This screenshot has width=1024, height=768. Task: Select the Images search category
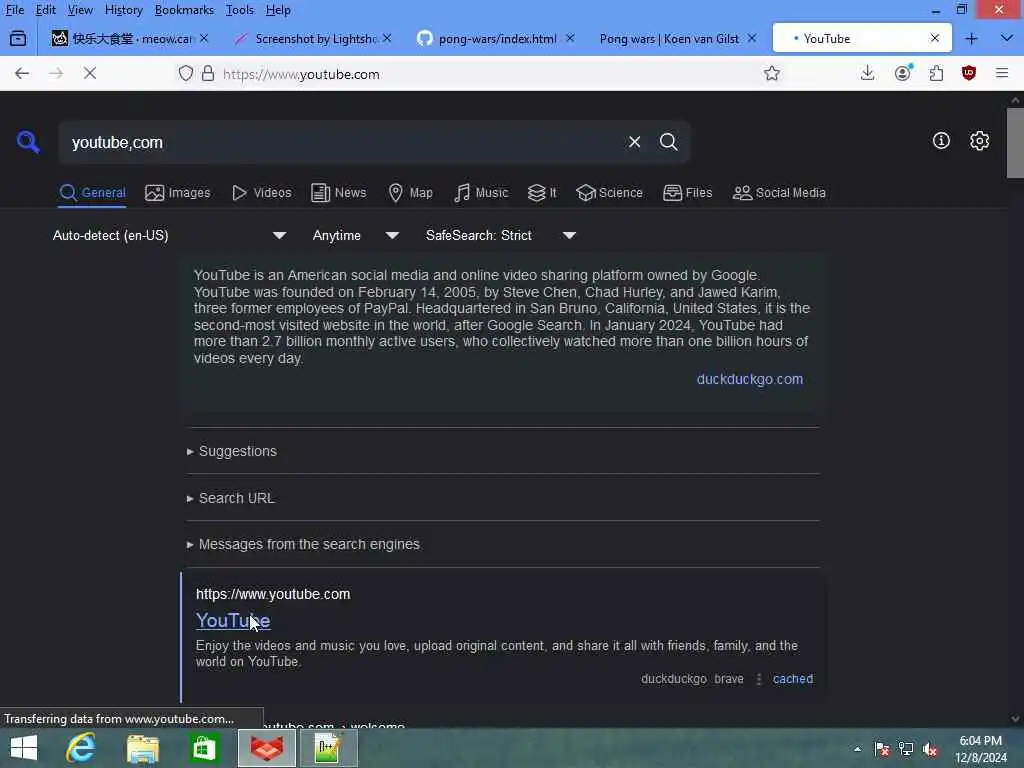pos(178,193)
